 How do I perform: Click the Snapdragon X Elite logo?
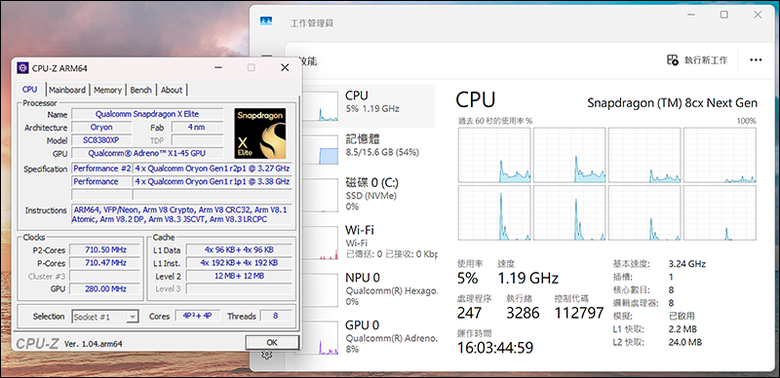[260, 133]
